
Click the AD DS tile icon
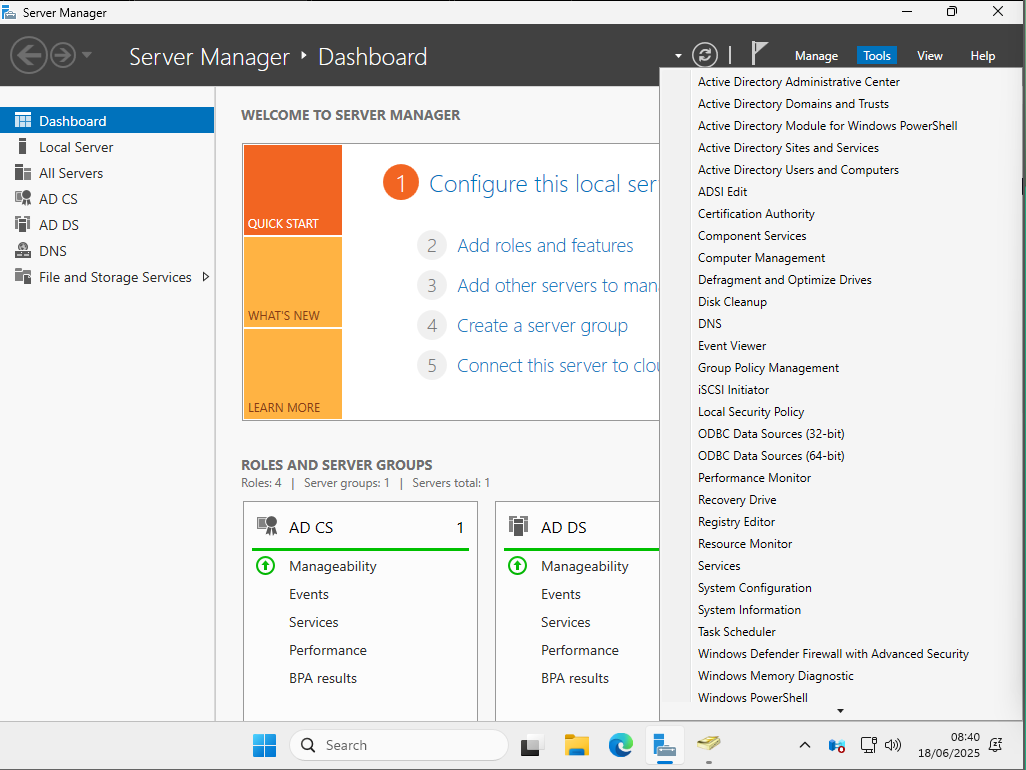click(518, 526)
